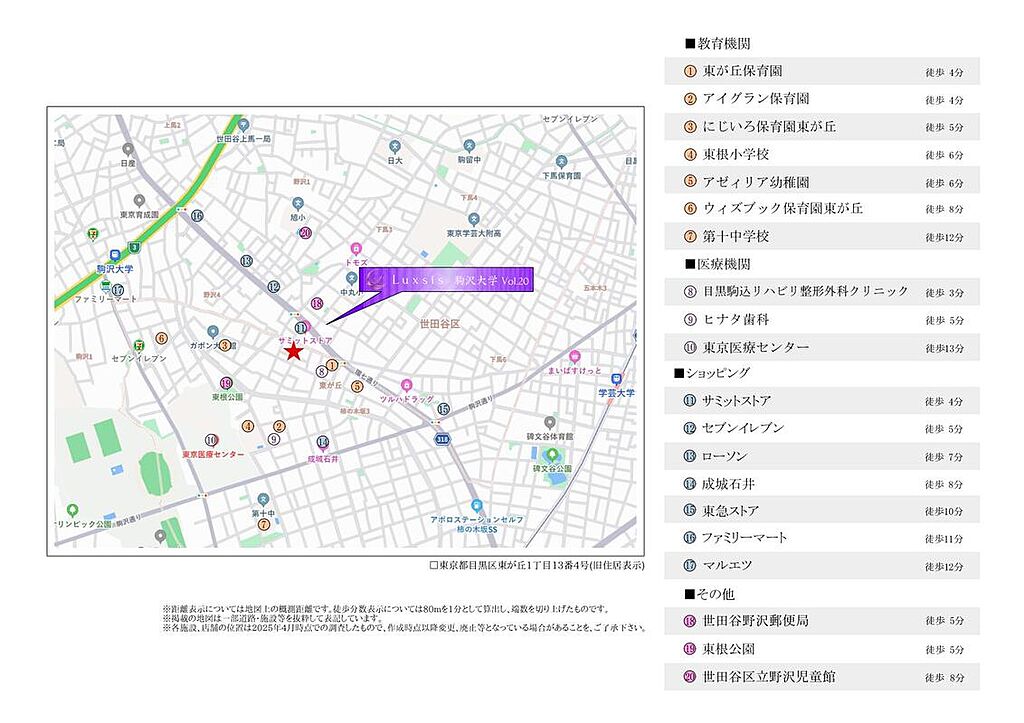1024x723 pixels.
Task: Select map marker number 16 near the highway
Action: click(197, 216)
